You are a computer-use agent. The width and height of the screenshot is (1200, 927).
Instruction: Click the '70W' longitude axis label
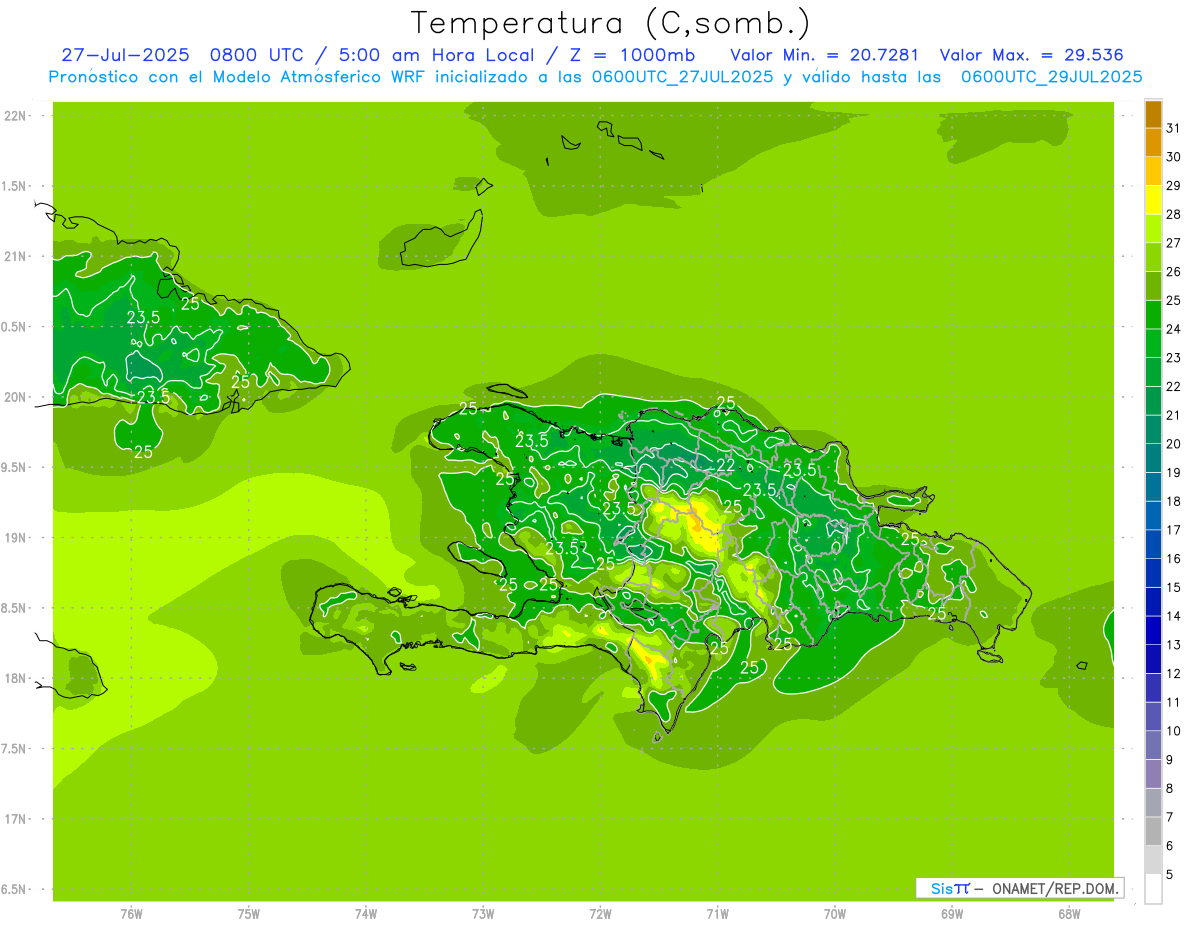coord(835,914)
